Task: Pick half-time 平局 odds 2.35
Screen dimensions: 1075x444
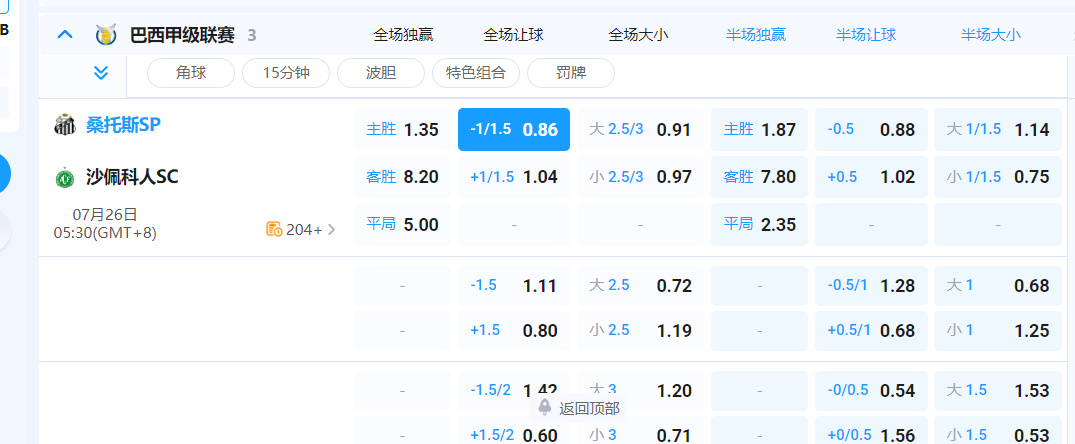Action: 760,224
